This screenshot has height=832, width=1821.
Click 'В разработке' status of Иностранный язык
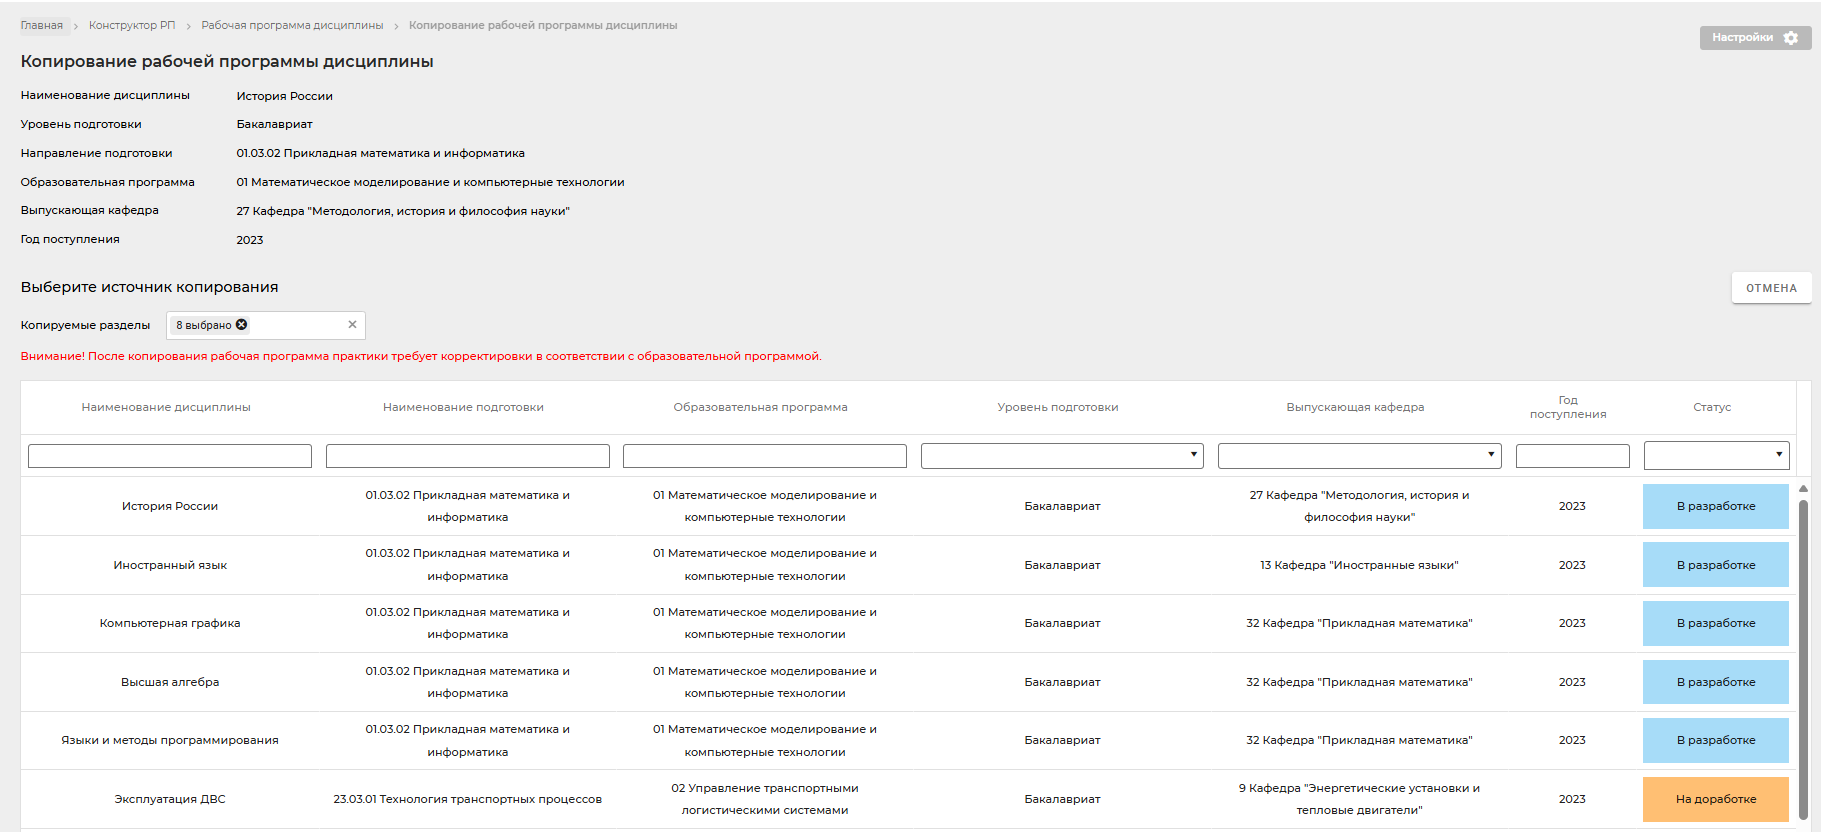click(1716, 565)
